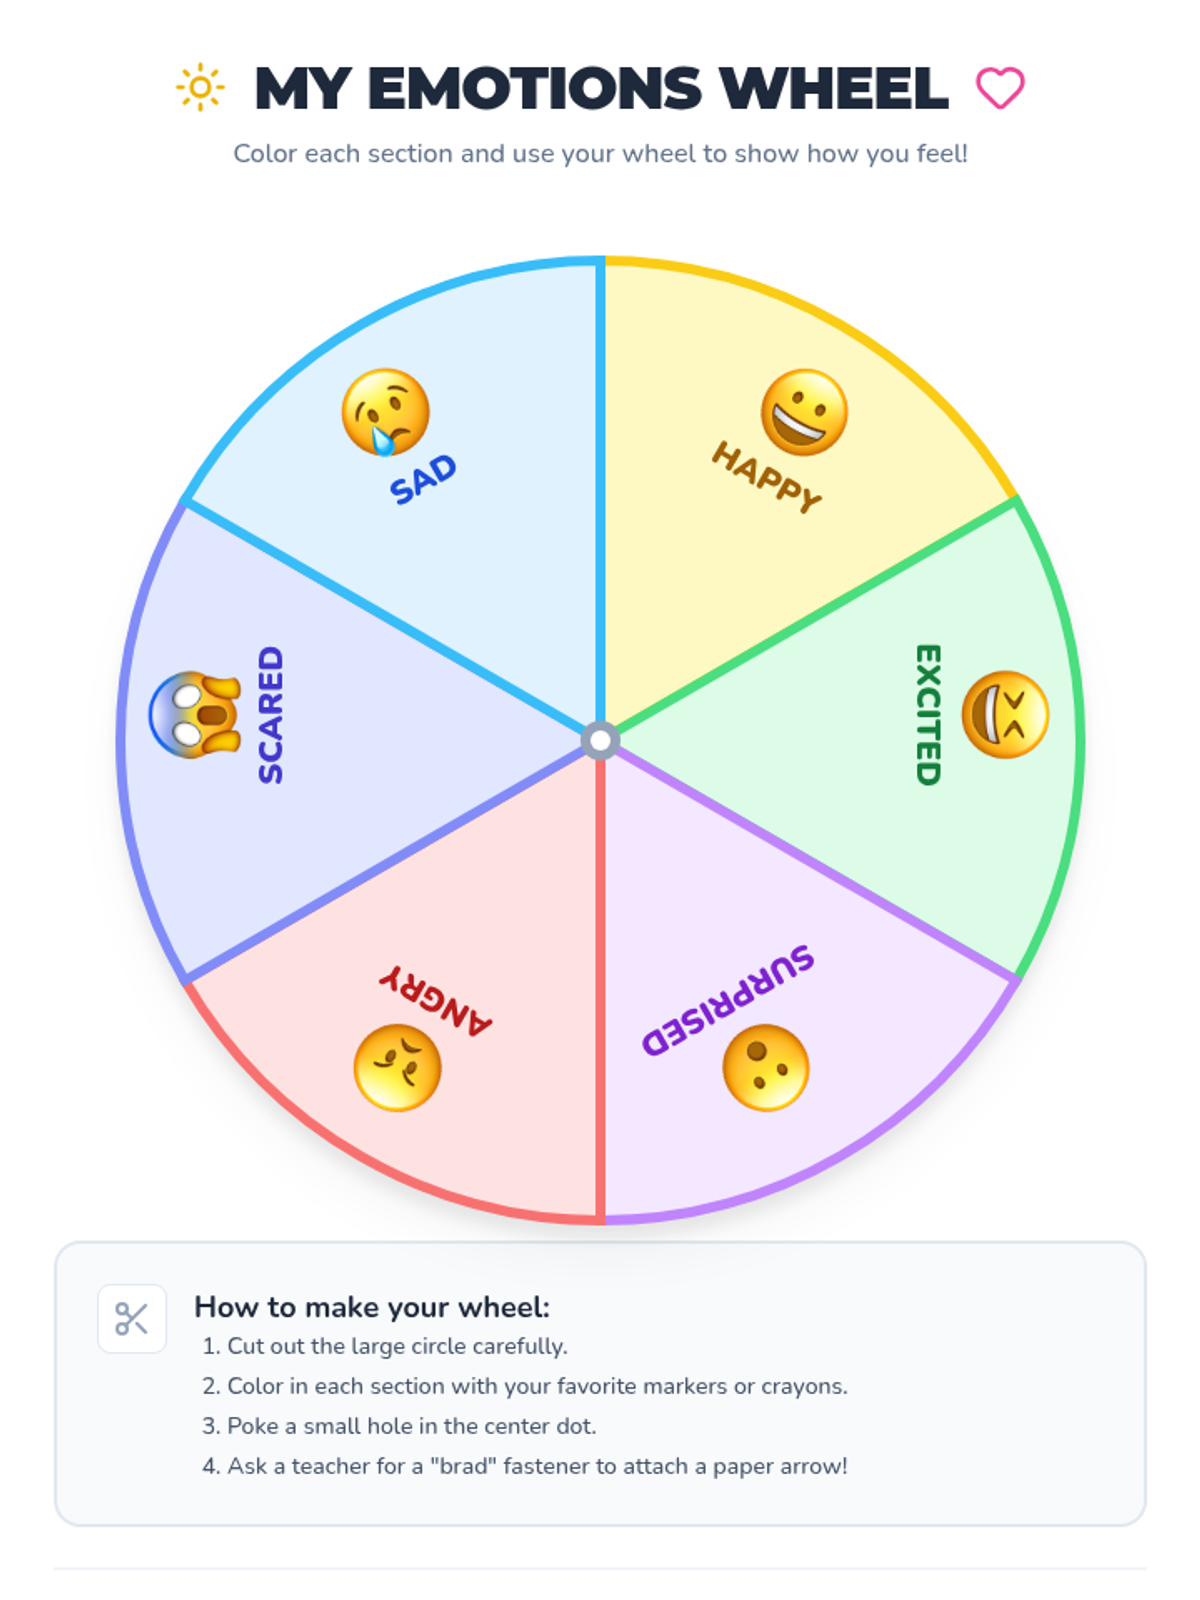The height and width of the screenshot is (1600, 1200).
Task: Click the pink heart icon
Action: click(1000, 88)
